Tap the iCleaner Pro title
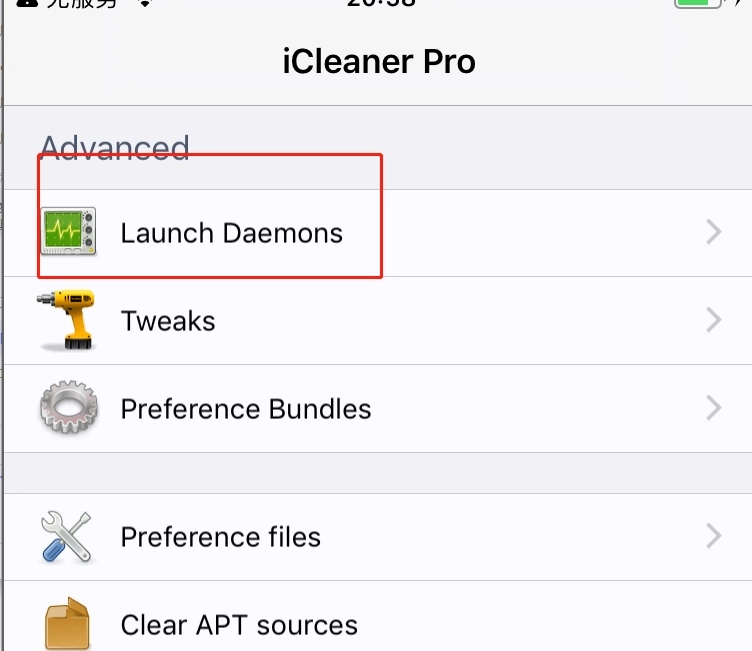Screen dimensions: 752x651 coord(379,61)
